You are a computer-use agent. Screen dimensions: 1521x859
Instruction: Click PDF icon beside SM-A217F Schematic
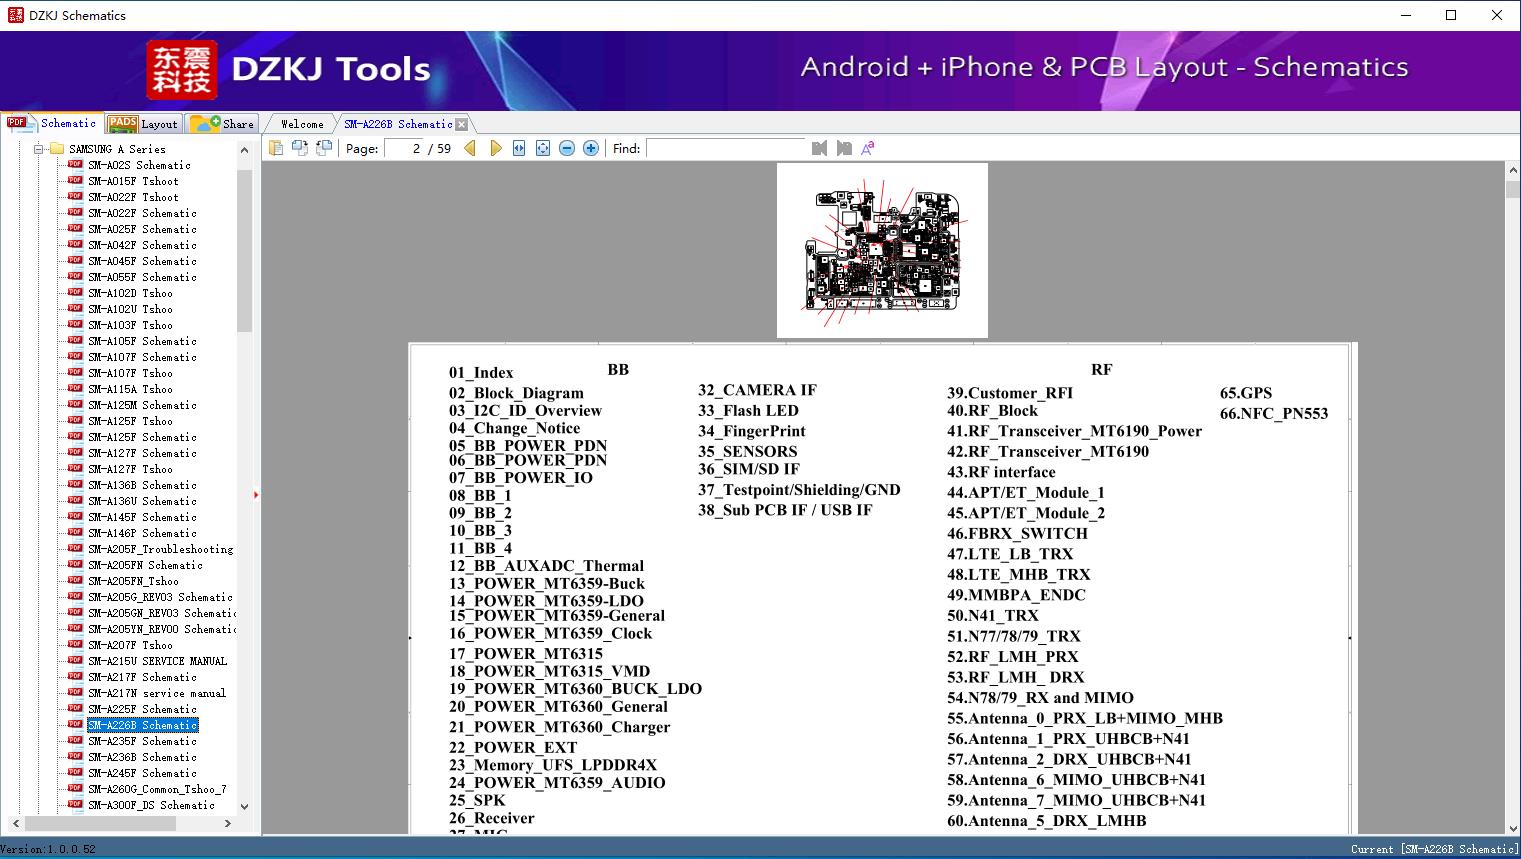pos(75,676)
